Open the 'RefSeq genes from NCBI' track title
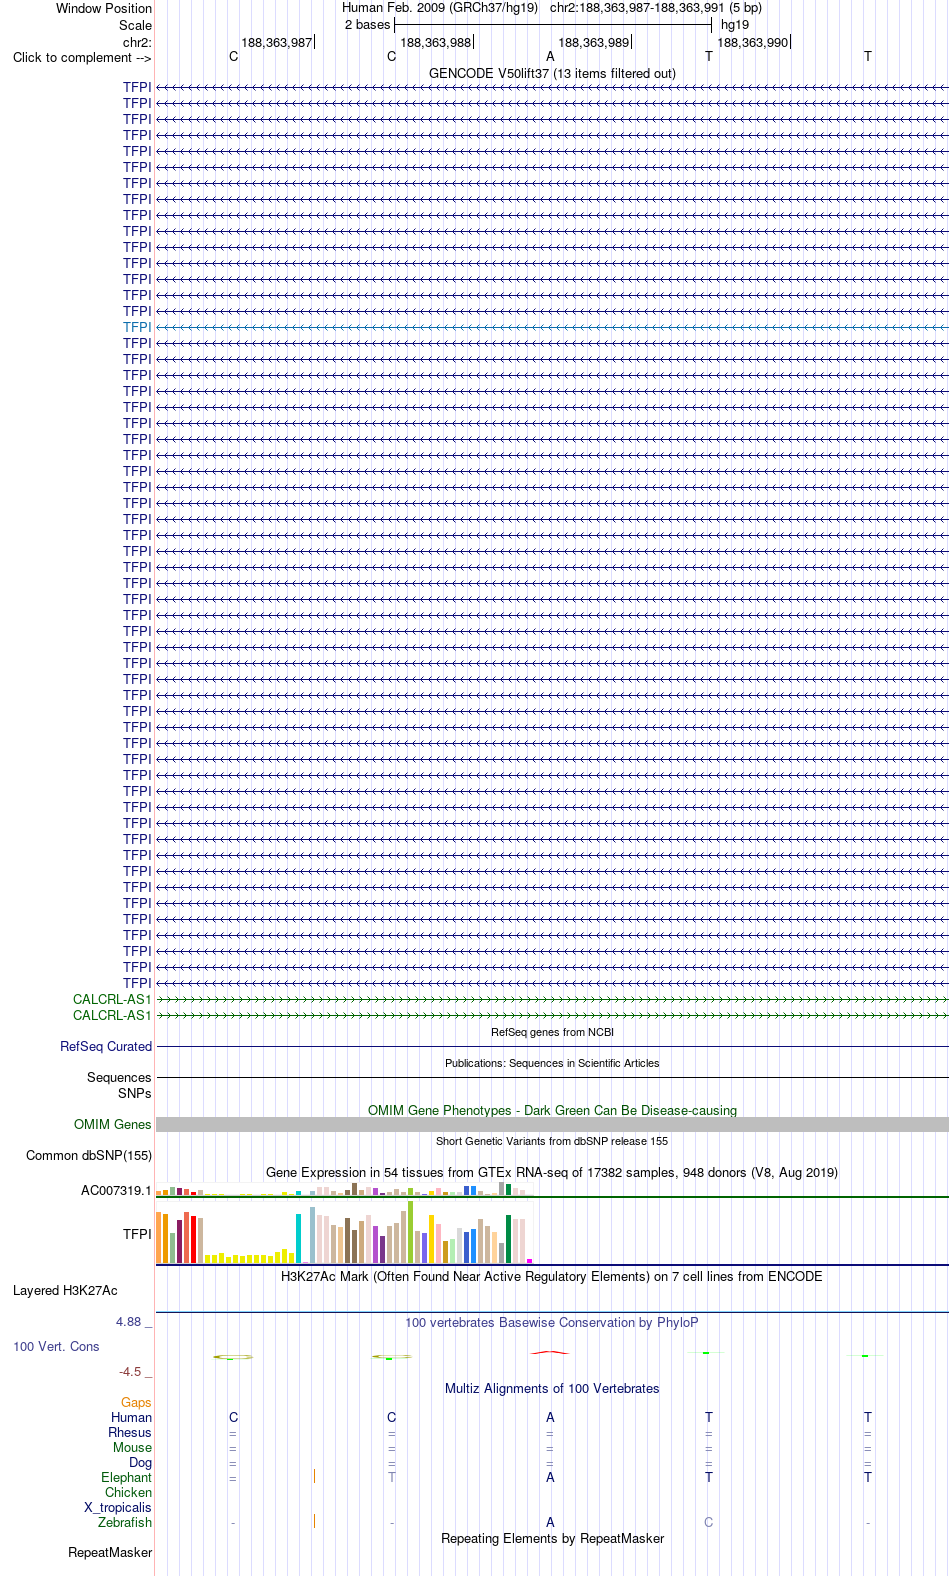 tap(552, 1032)
